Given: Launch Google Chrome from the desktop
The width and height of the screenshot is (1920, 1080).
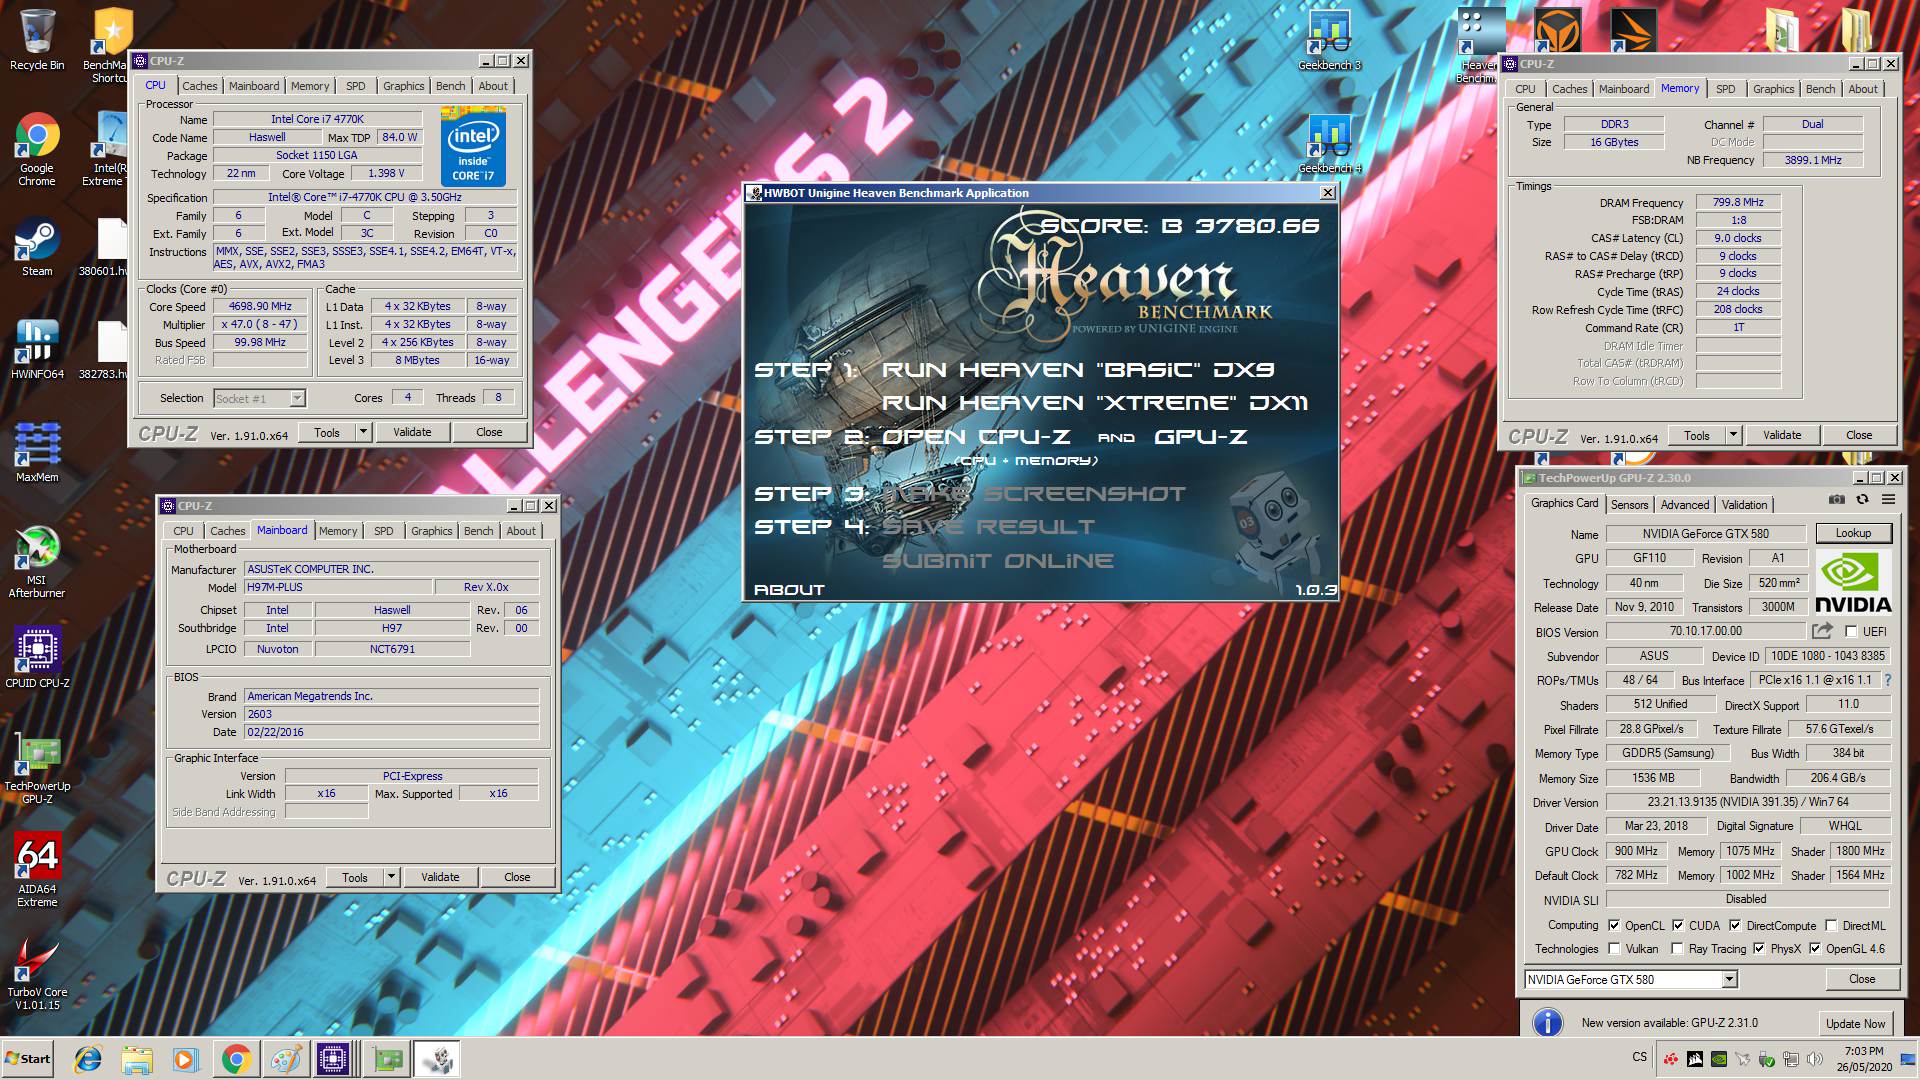Looking at the screenshot, I should tap(37, 150).
